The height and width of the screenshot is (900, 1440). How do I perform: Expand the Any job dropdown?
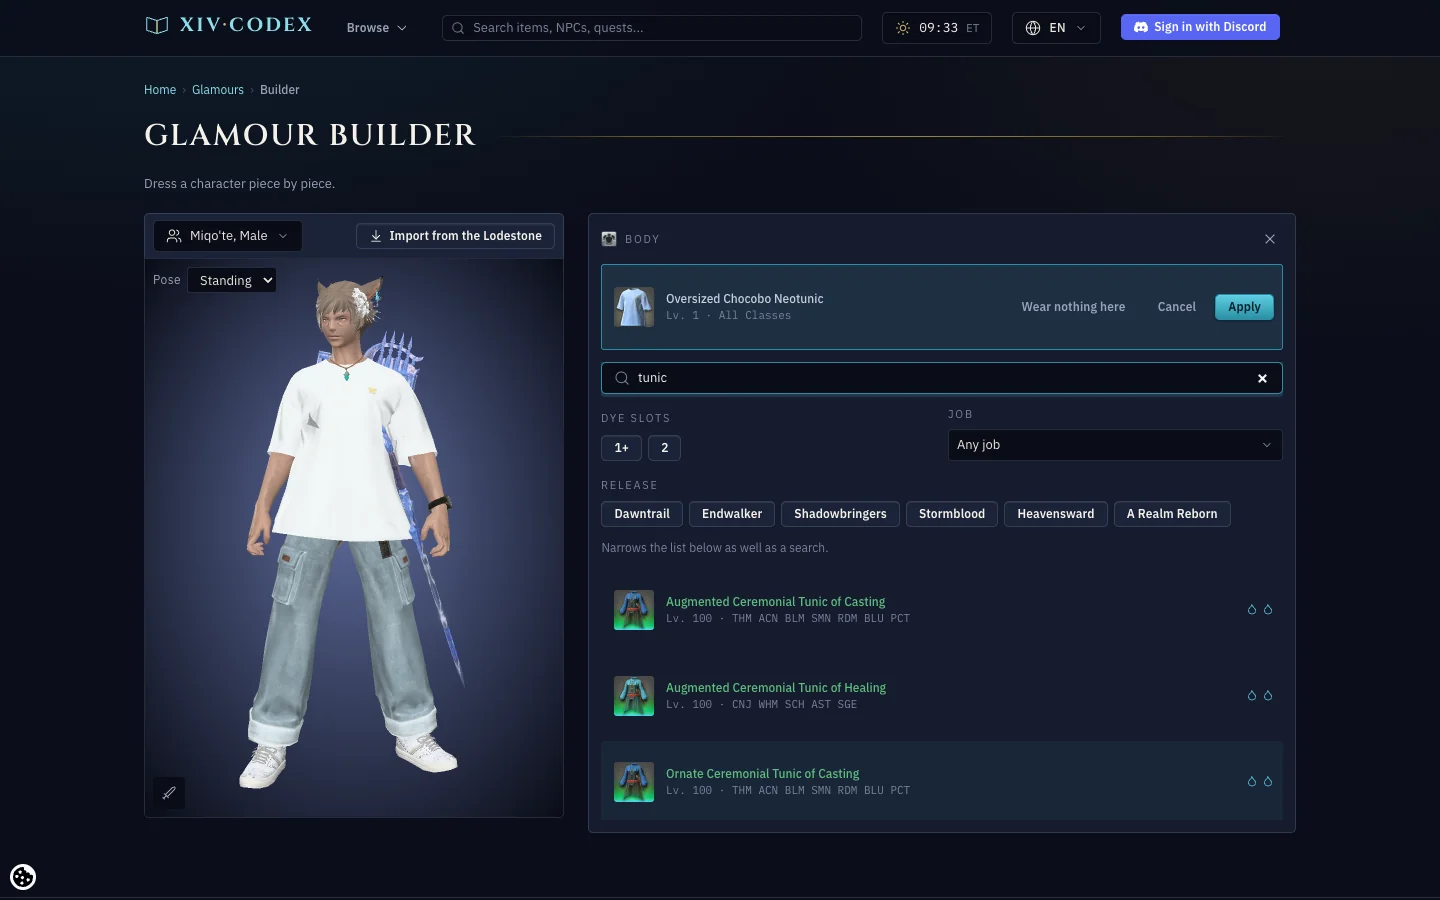[x=1115, y=445]
